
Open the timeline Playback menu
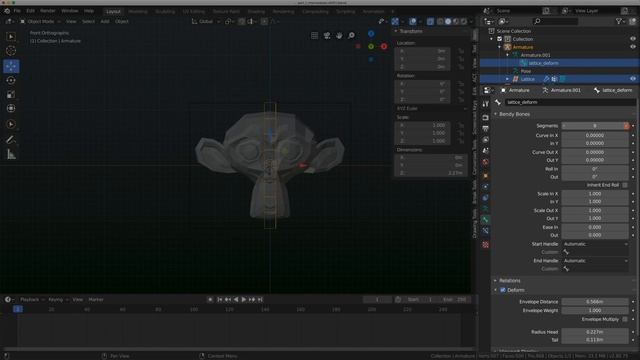(30, 300)
